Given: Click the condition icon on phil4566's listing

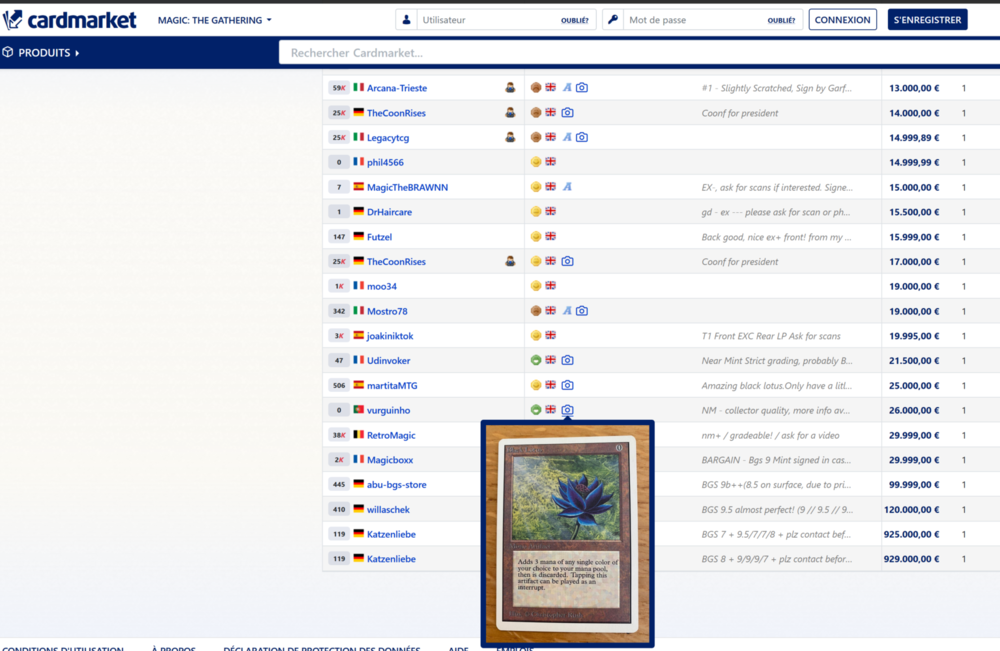Looking at the screenshot, I should 538,161.
